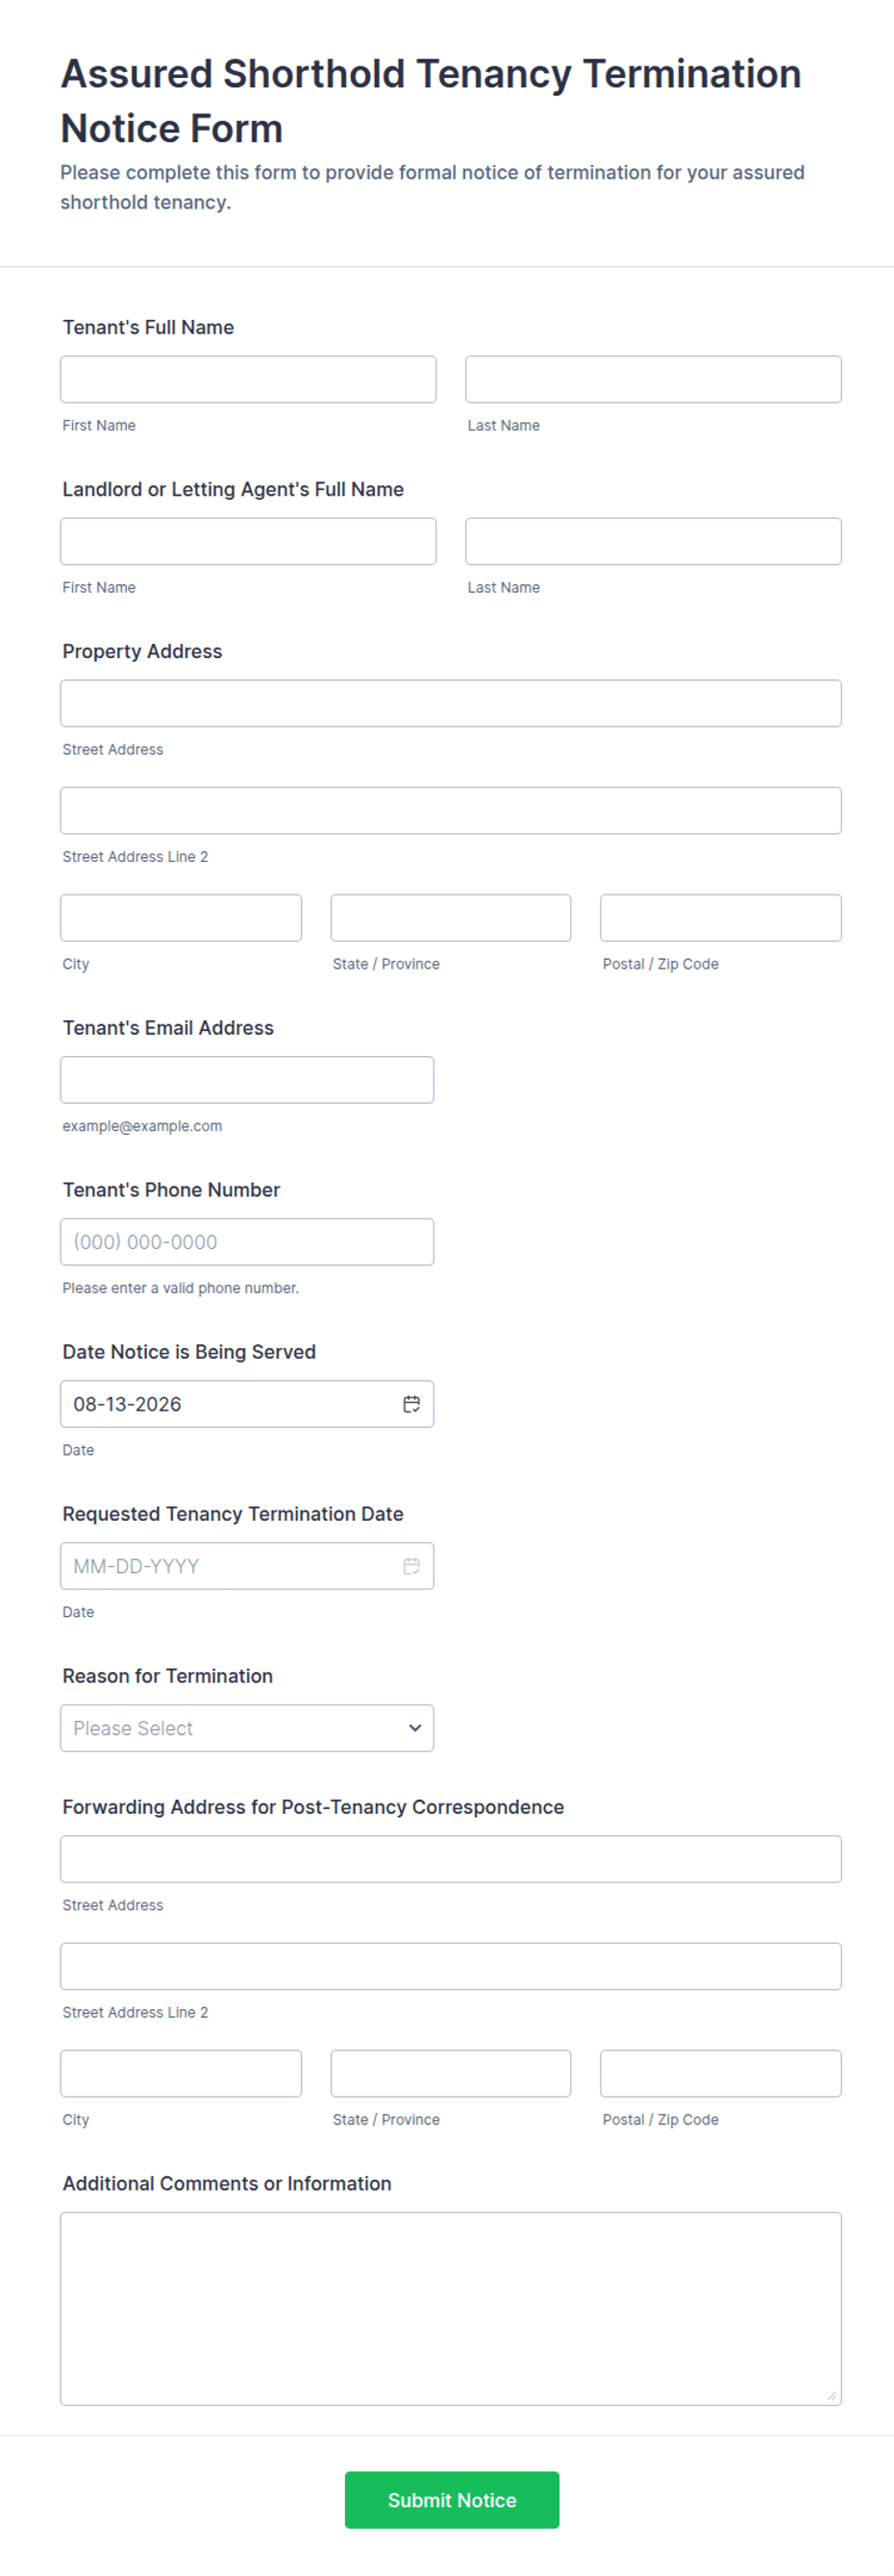Focus Property Address Postal / Zip Code field
Viewport: 894px width, 2576px height.
[x=721, y=918]
